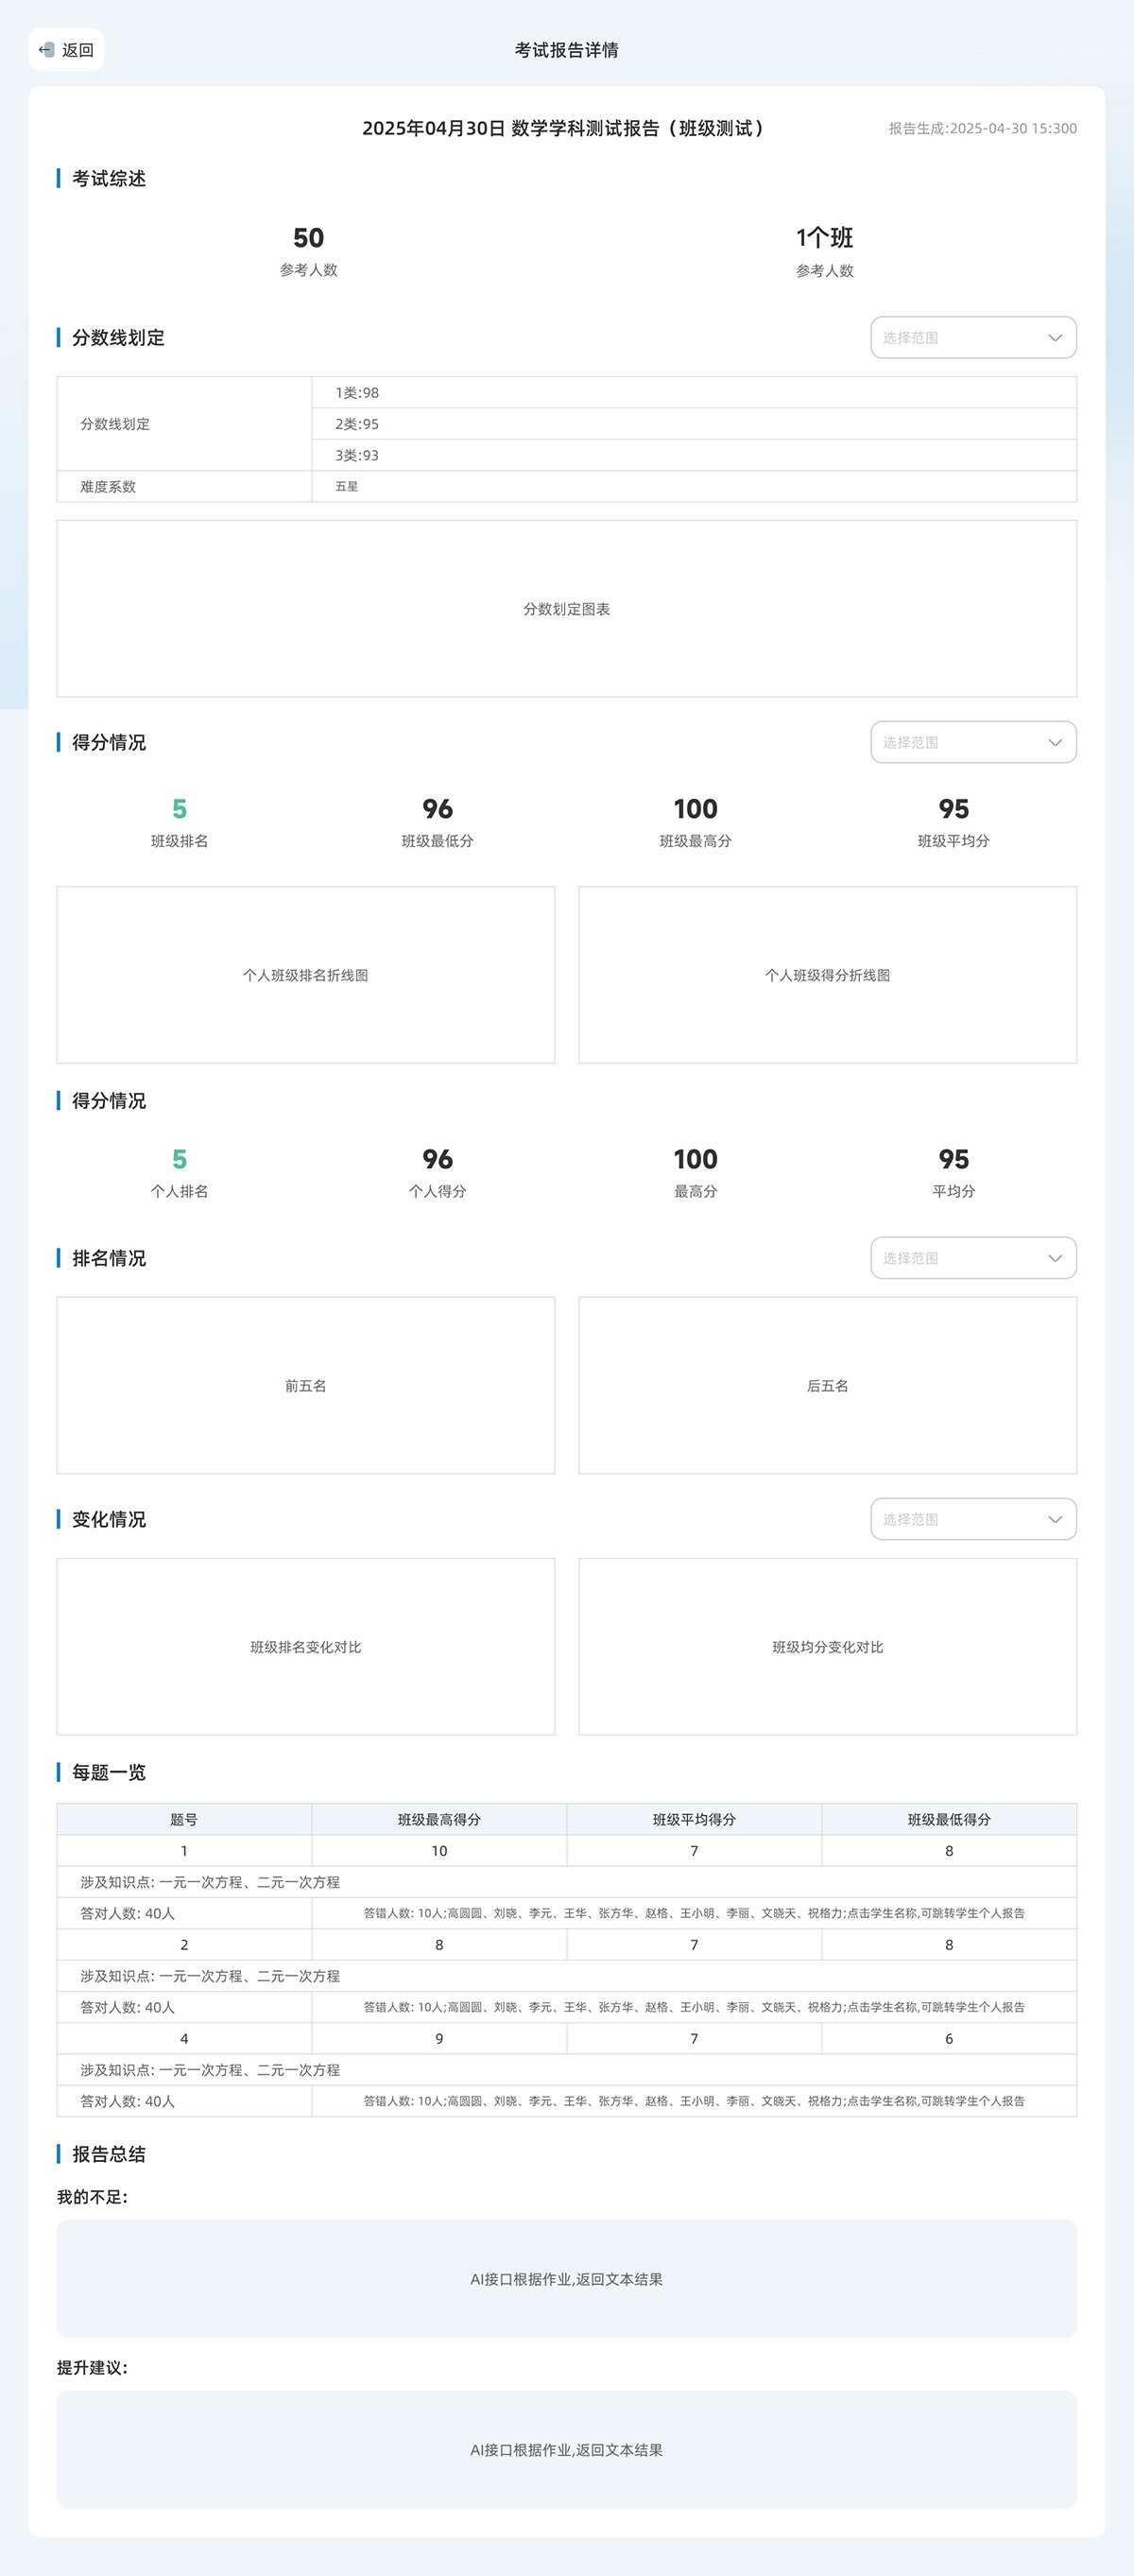1134x2576 pixels.
Task: Open 选择范围 dropdown in 分数线划定 section
Action: coord(972,338)
